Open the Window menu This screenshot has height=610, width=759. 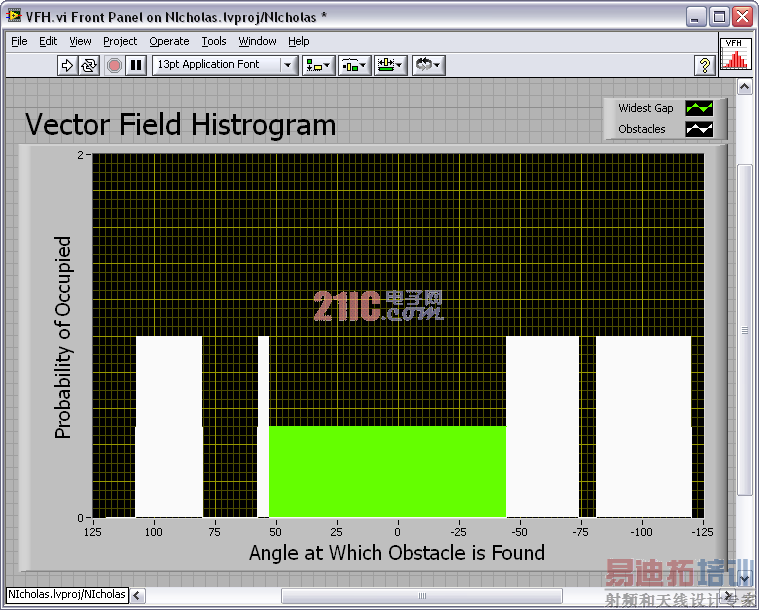[x=258, y=41]
